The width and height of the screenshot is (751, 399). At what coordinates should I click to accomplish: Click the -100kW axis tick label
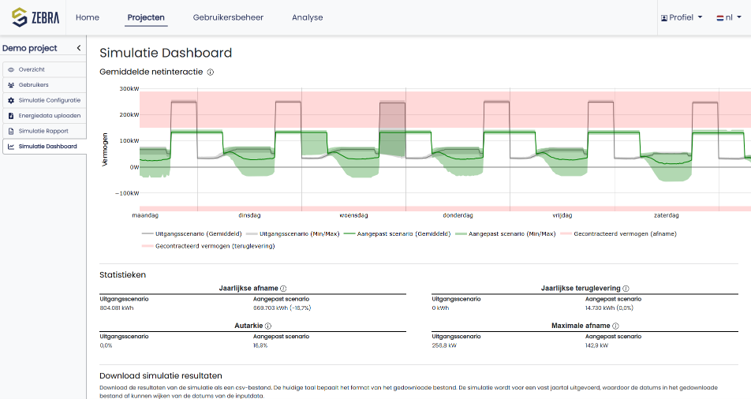coord(127,194)
